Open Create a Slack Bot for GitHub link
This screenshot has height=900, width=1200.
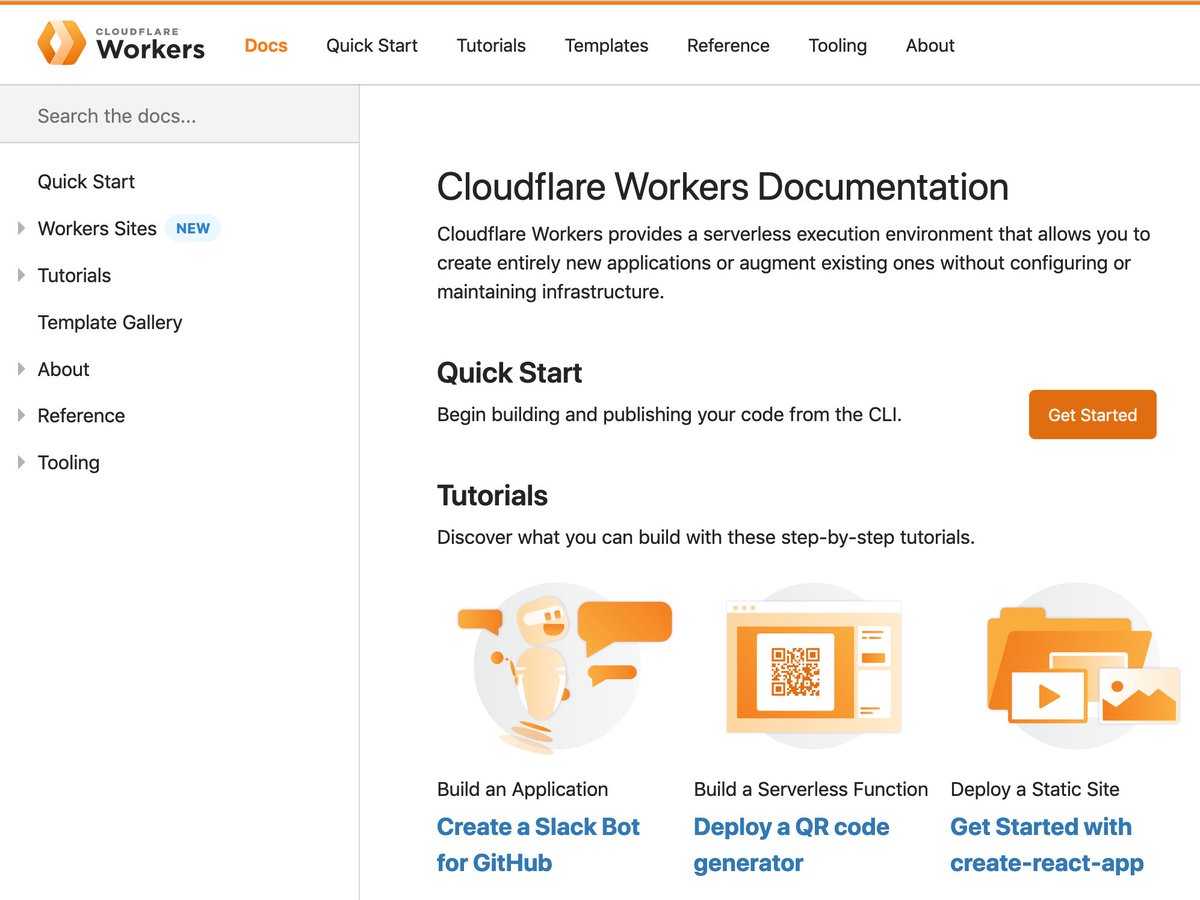click(538, 844)
